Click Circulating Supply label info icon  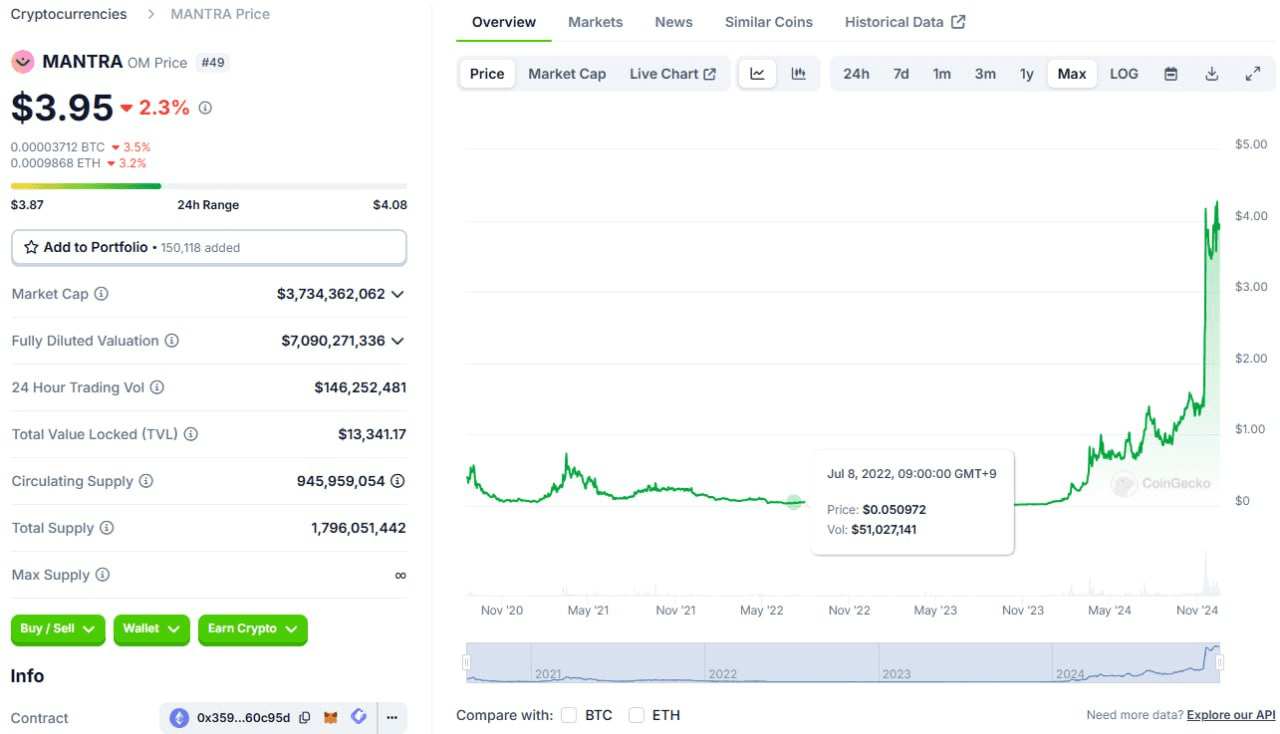click(x=146, y=481)
